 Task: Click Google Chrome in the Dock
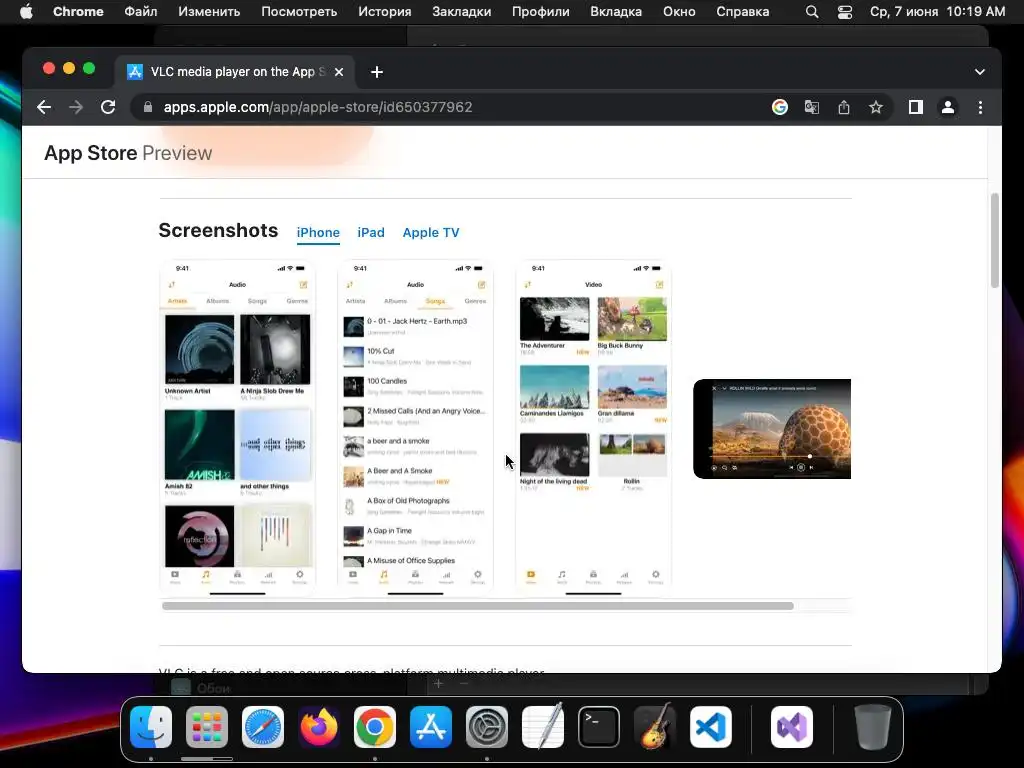375,727
